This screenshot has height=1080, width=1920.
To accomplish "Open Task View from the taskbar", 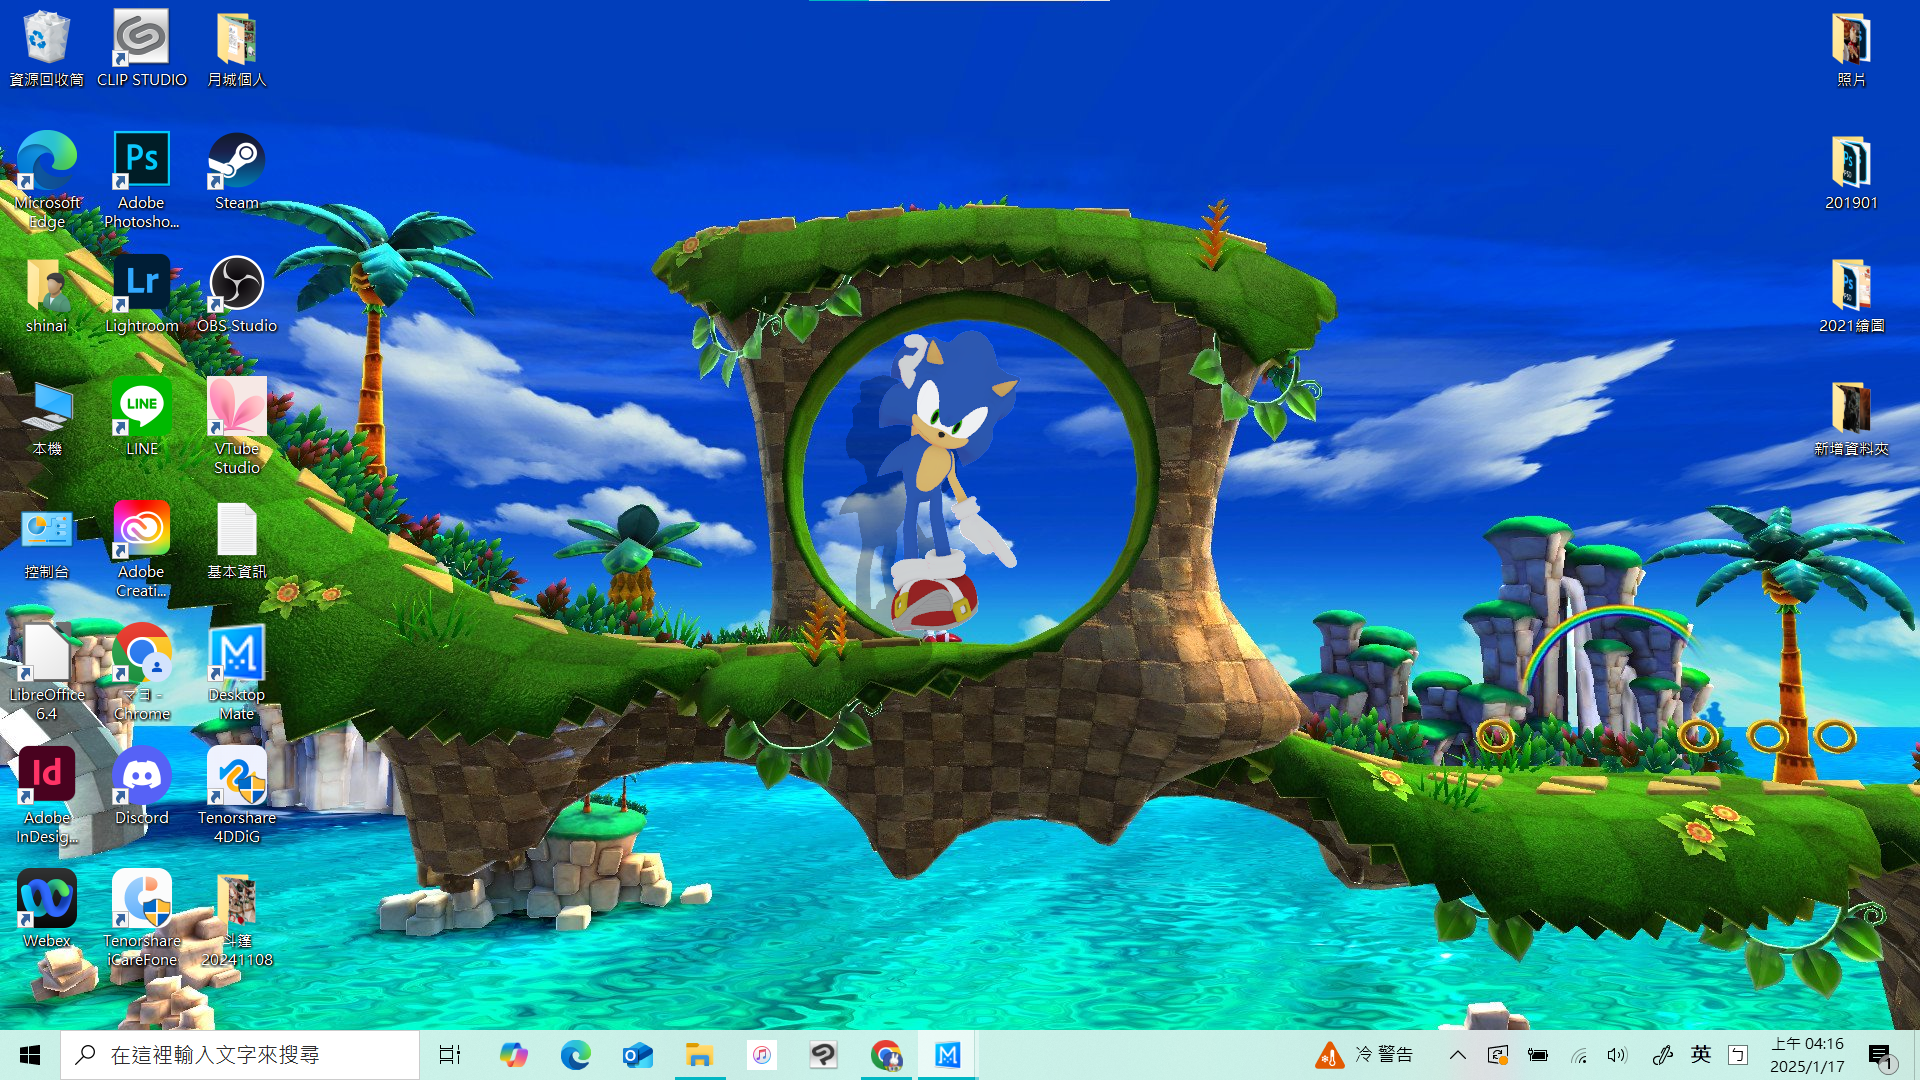I will click(450, 1055).
